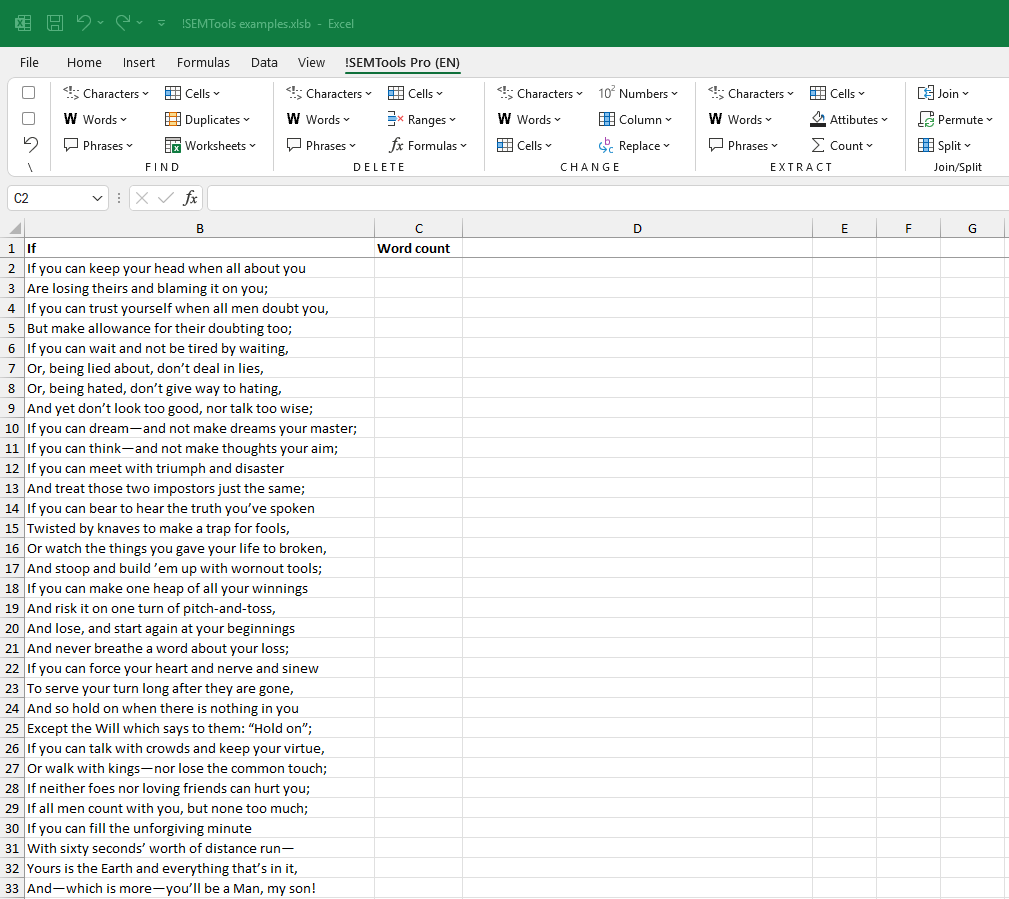Open the Name Box dropdown showing C2

click(99, 197)
